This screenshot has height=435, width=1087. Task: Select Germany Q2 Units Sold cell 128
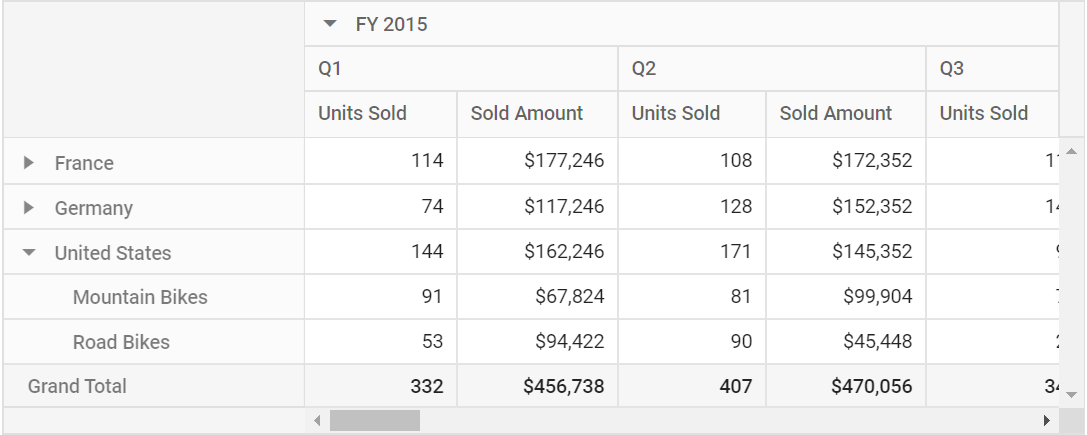tap(692, 206)
